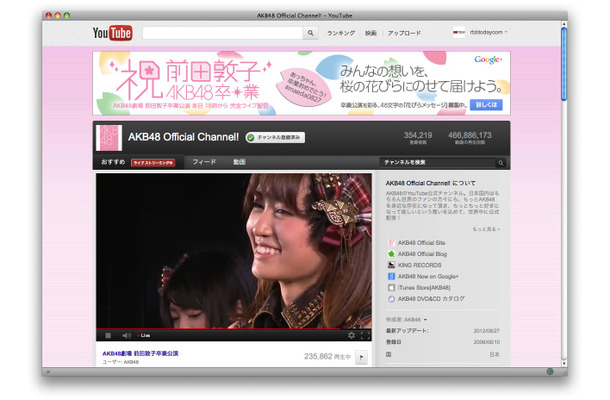Screen dimensions: 610x400
Task: Select the フィード tab
Action: [204, 162]
